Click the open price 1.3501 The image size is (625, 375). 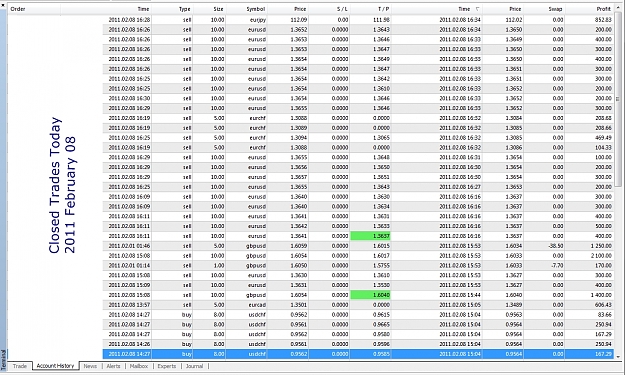(x=298, y=305)
